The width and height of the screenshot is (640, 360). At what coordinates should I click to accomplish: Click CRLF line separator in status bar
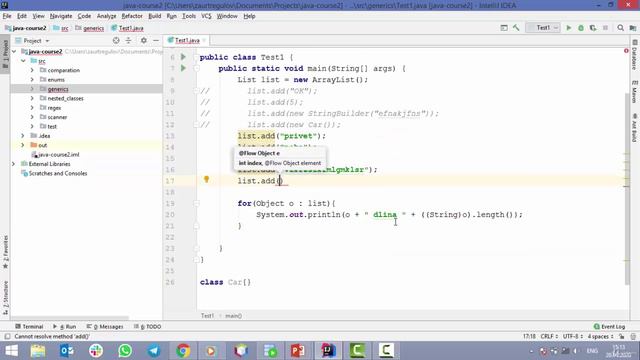click(549, 337)
